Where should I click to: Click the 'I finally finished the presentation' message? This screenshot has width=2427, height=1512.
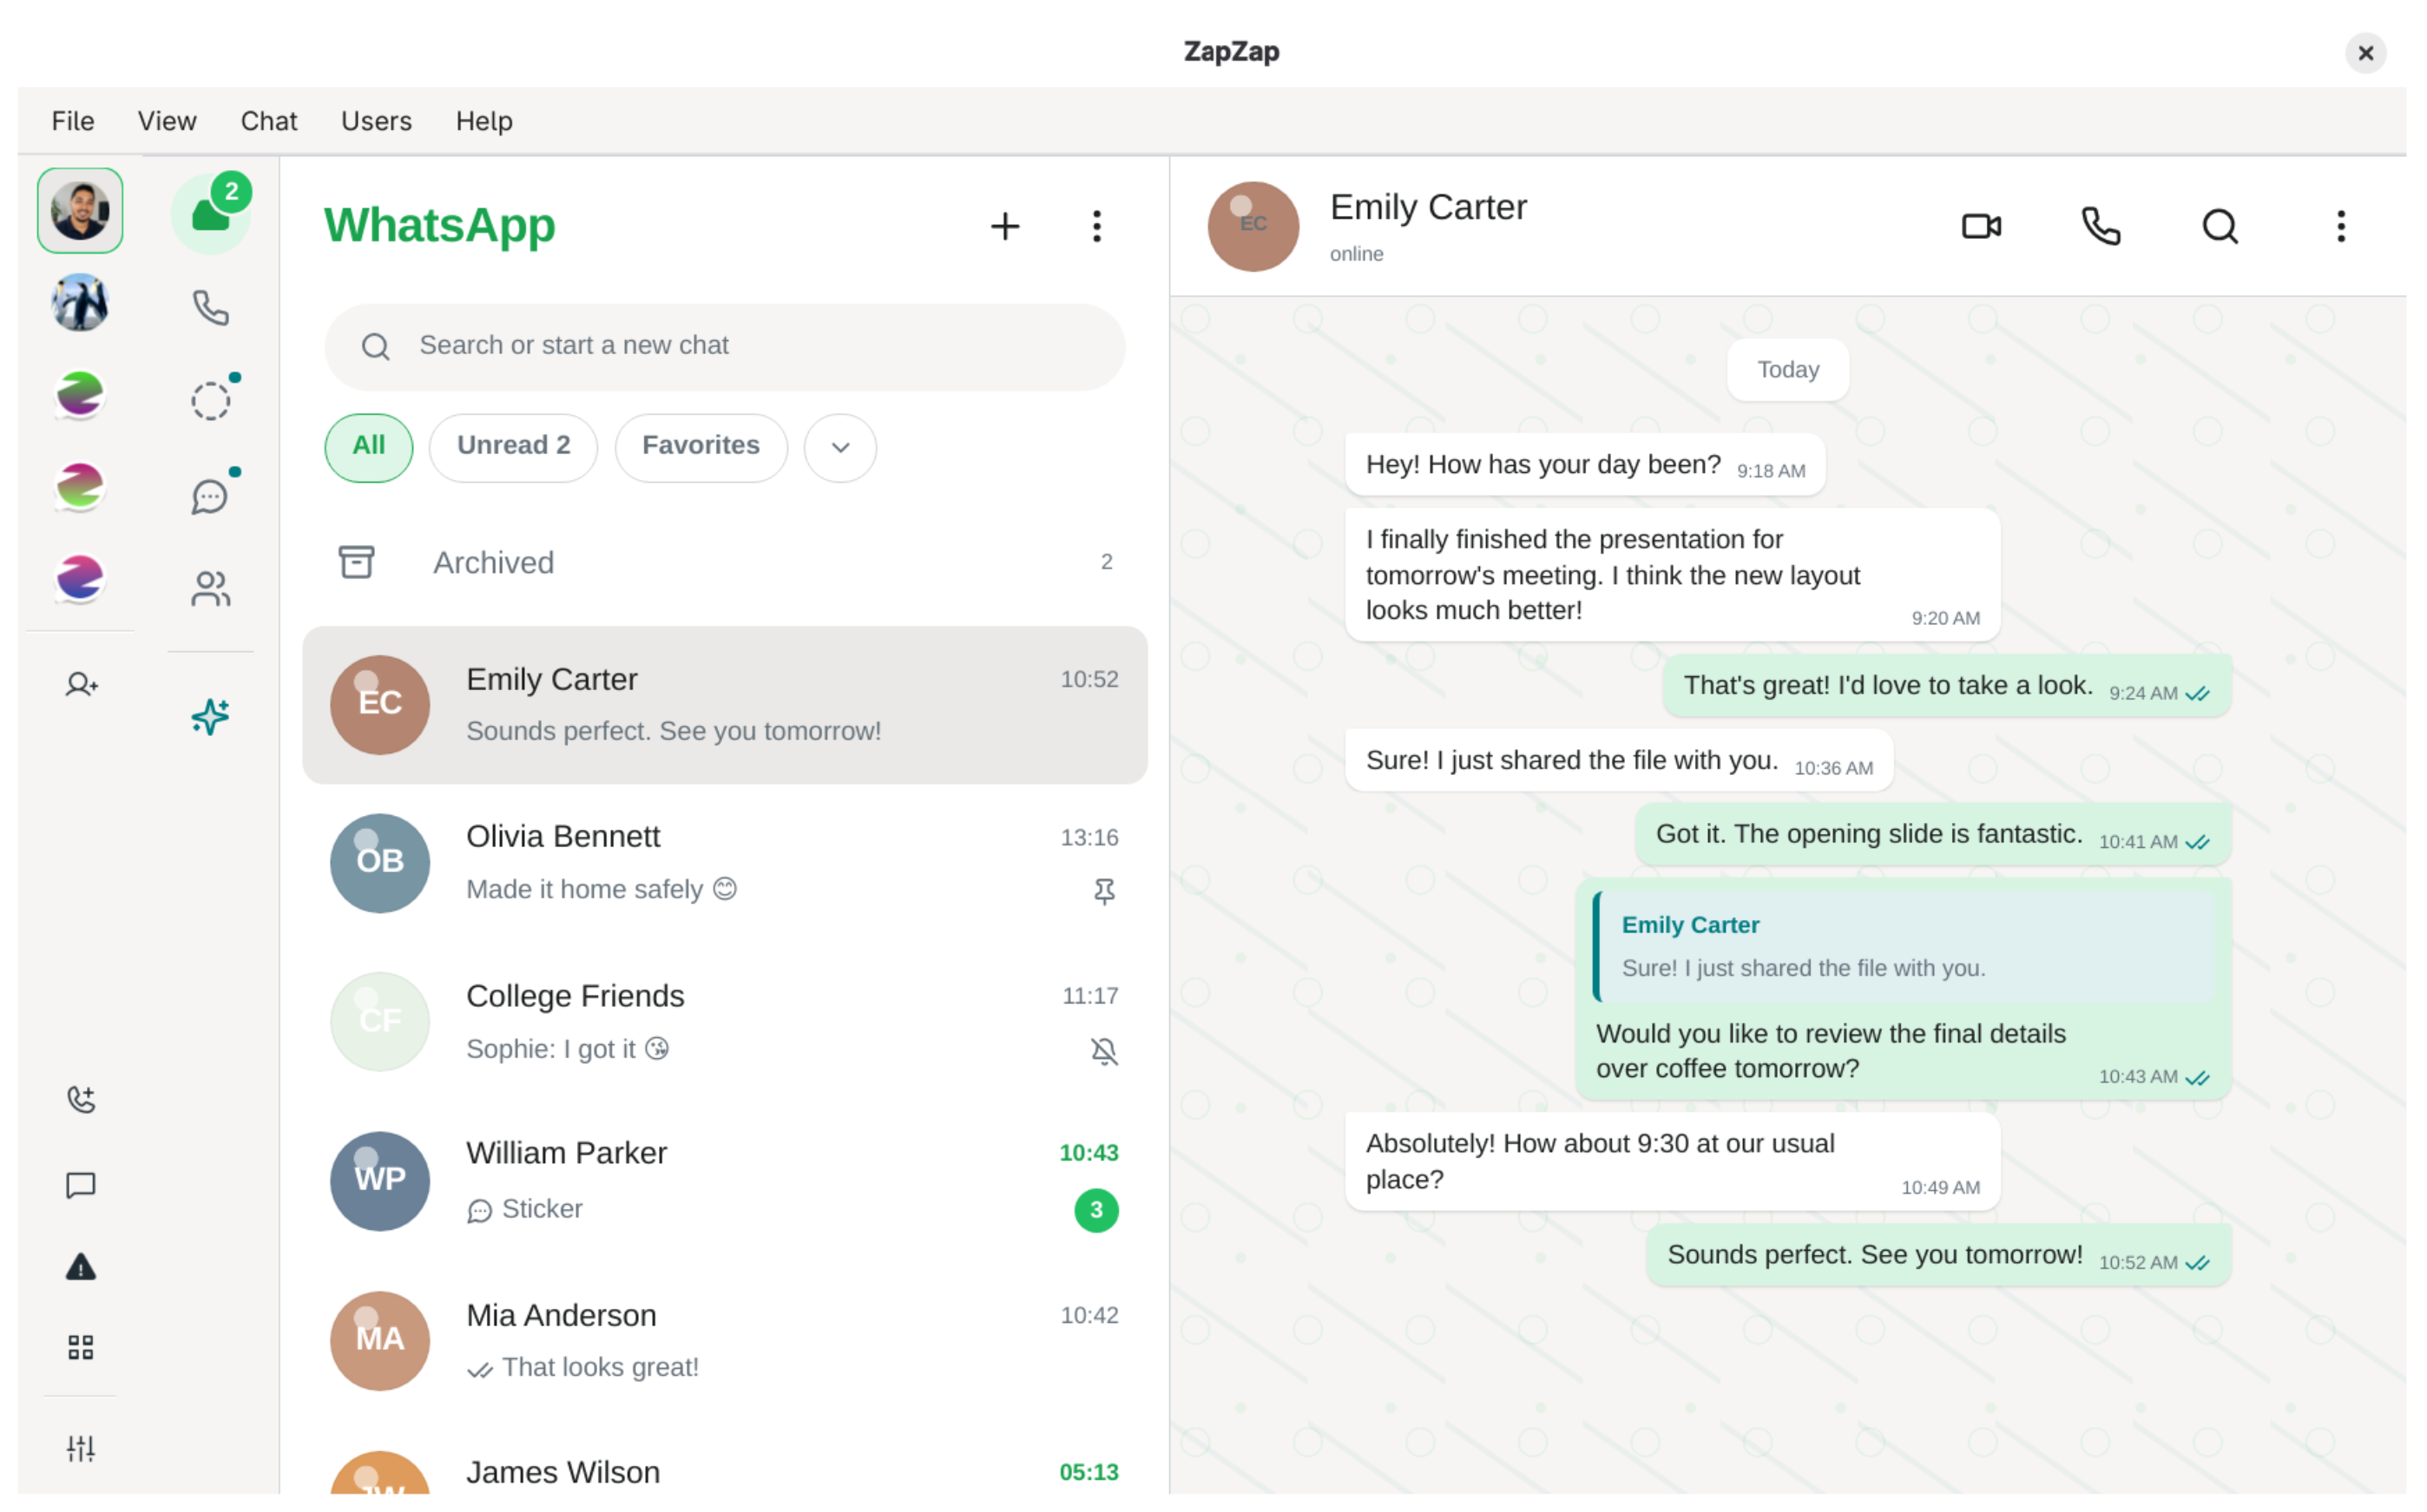[x=1672, y=575]
